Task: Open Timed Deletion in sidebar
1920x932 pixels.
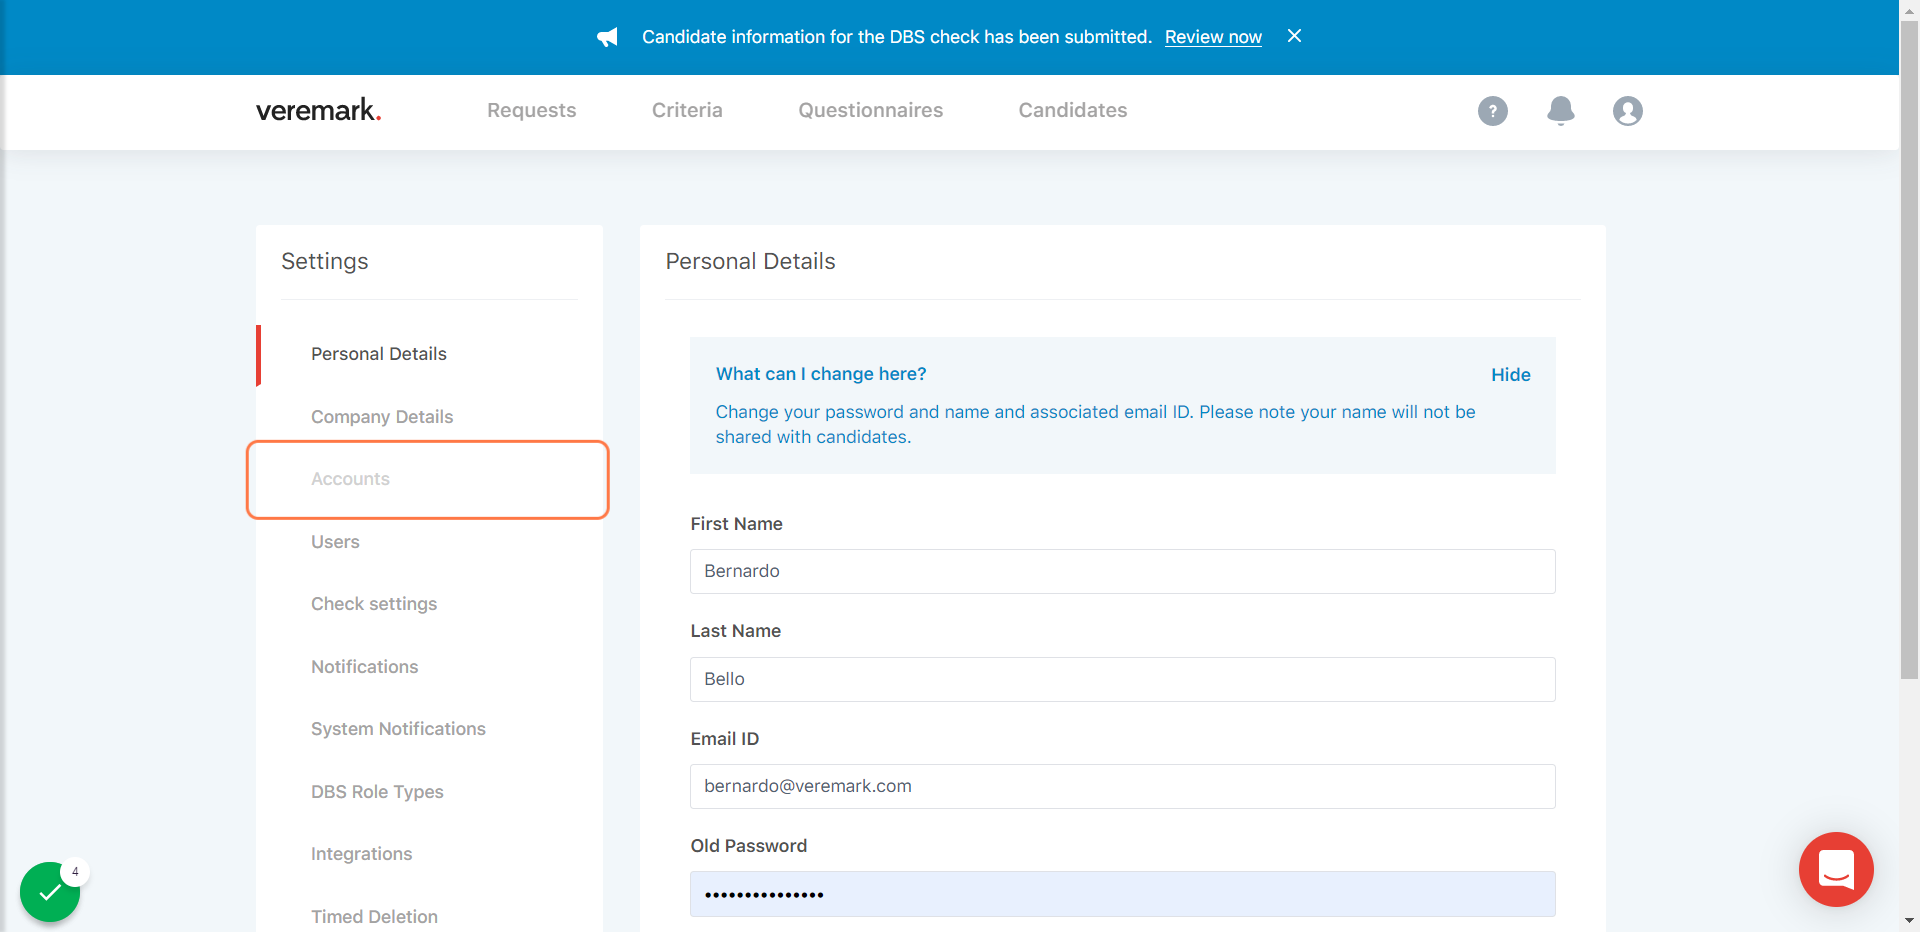Action: tap(374, 917)
